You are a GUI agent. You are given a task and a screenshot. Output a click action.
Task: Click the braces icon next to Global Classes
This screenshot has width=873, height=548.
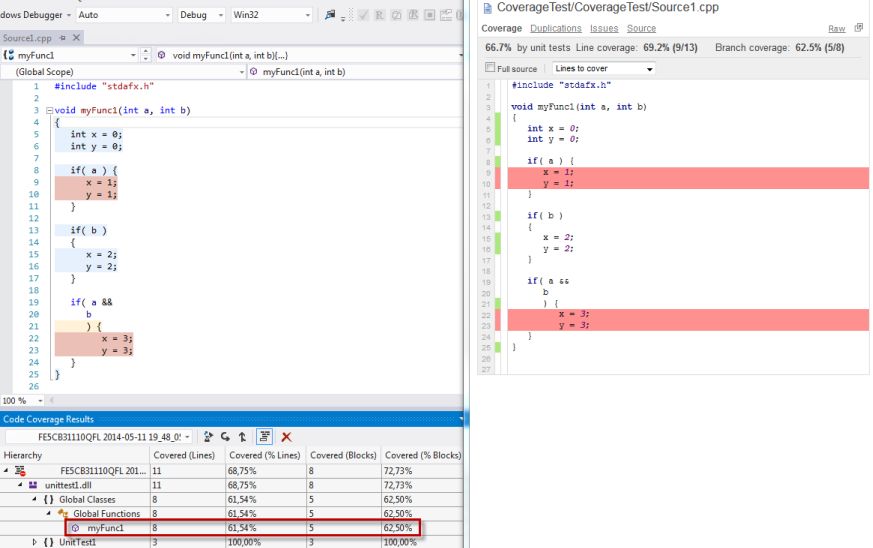[48, 500]
